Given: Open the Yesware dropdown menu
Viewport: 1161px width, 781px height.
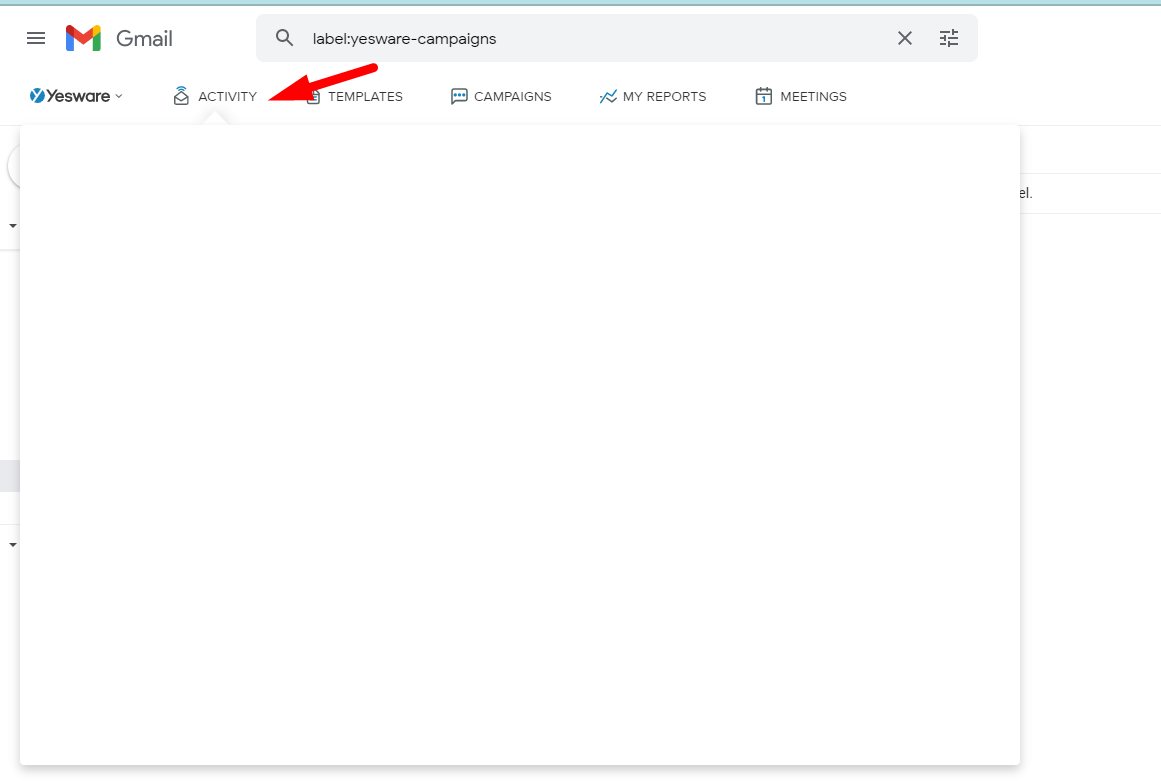Looking at the screenshot, I should (76, 95).
